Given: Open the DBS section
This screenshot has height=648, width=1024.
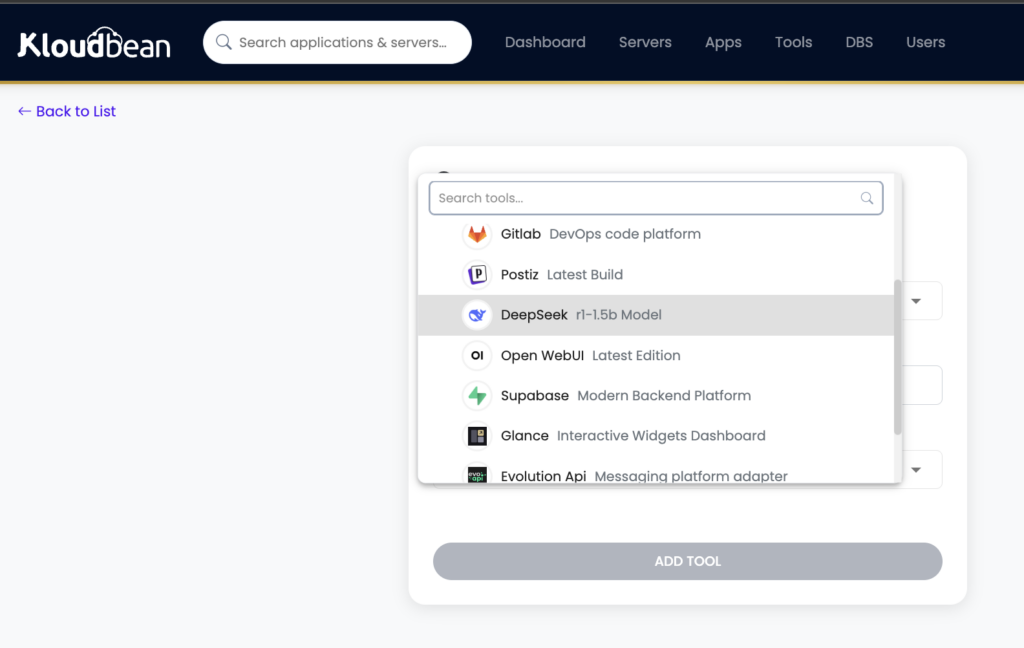Looking at the screenshot, I should coord(859,42).
